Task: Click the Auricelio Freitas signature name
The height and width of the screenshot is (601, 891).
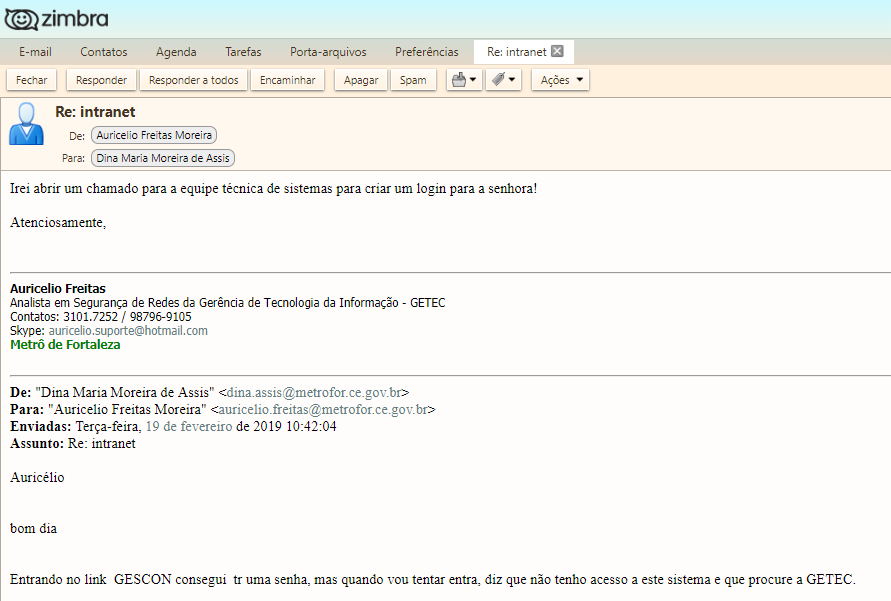Action: click(x=58, y=289)
